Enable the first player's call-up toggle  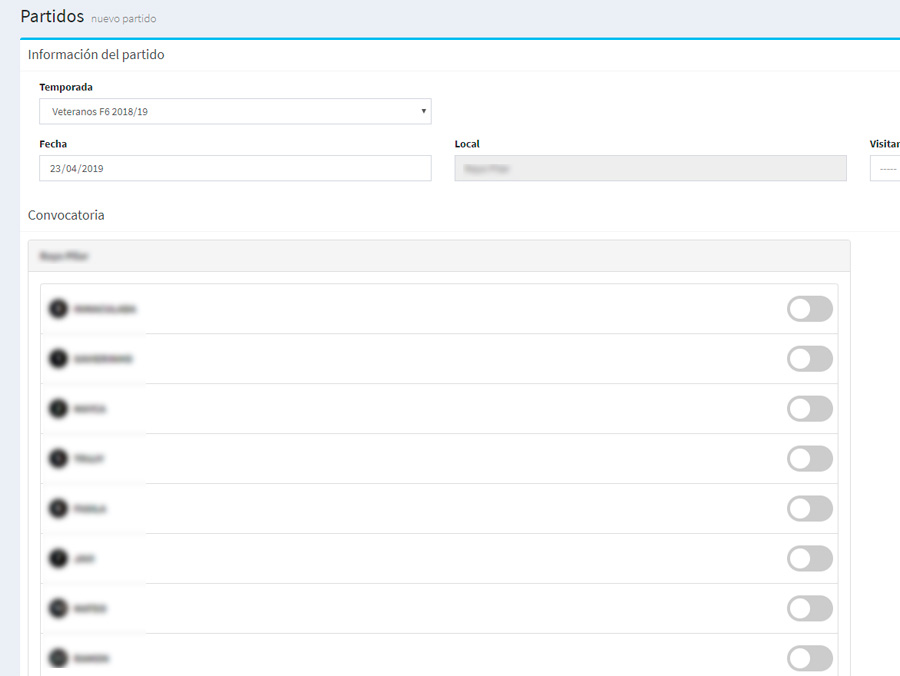(809, 309)
